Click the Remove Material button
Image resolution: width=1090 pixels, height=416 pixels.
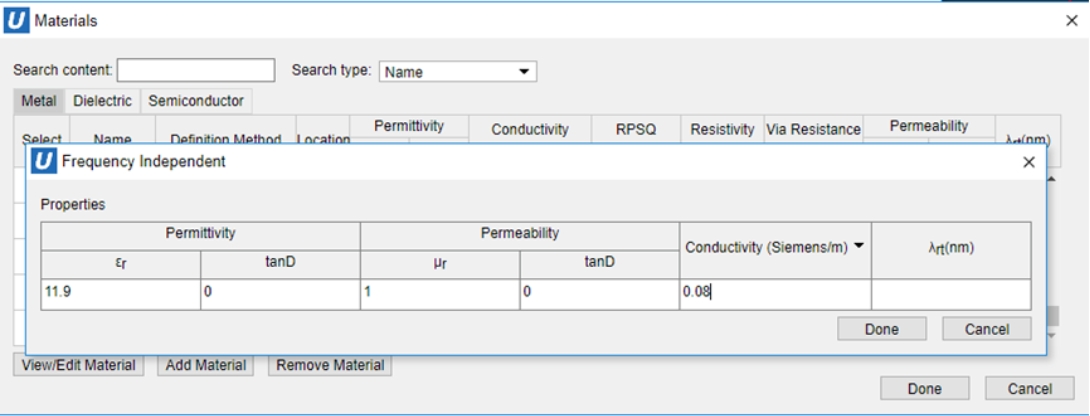[x=330, y=366]
